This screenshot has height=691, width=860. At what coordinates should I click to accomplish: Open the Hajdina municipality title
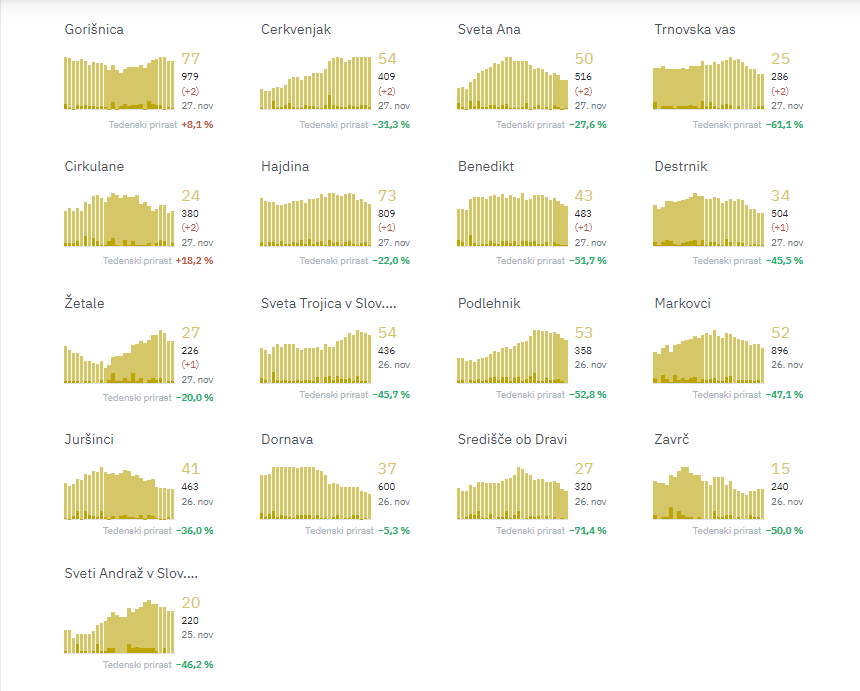coord(285,167)
